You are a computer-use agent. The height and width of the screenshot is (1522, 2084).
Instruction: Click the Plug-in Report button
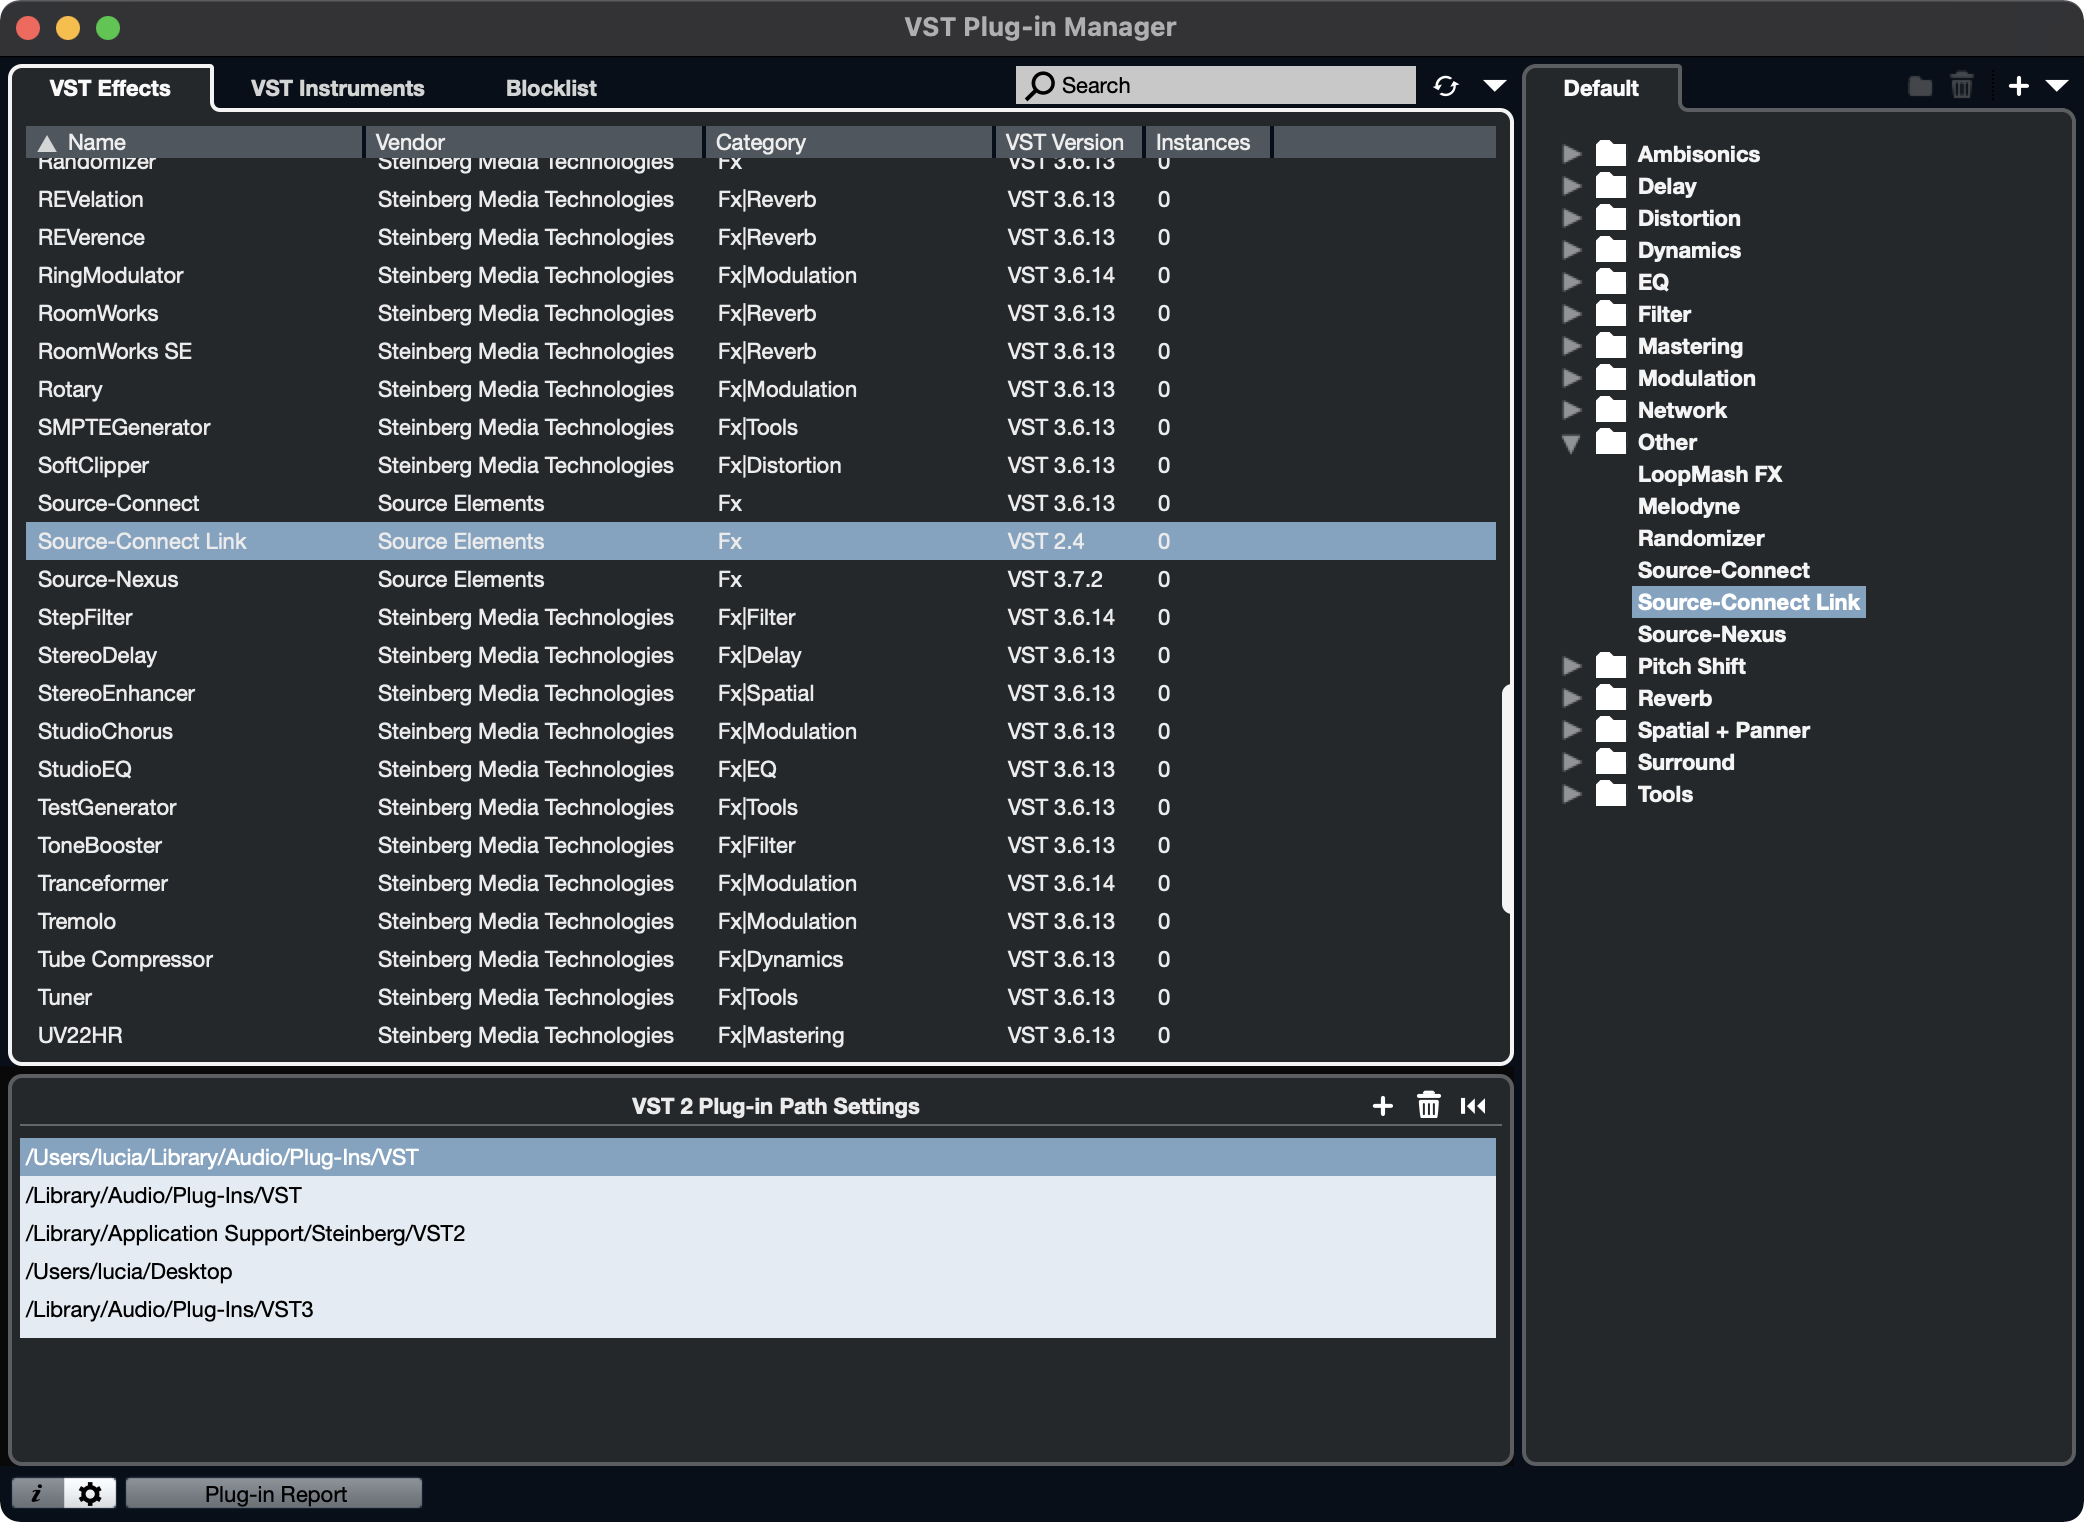coord(275,1493)
